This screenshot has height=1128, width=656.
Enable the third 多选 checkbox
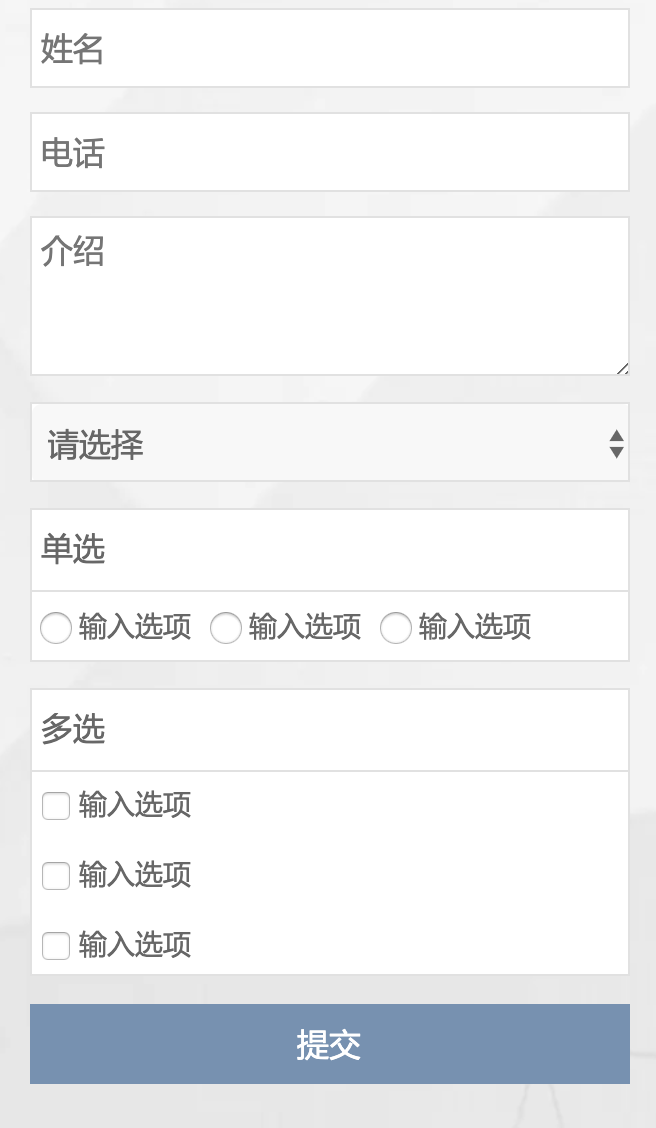56,946
